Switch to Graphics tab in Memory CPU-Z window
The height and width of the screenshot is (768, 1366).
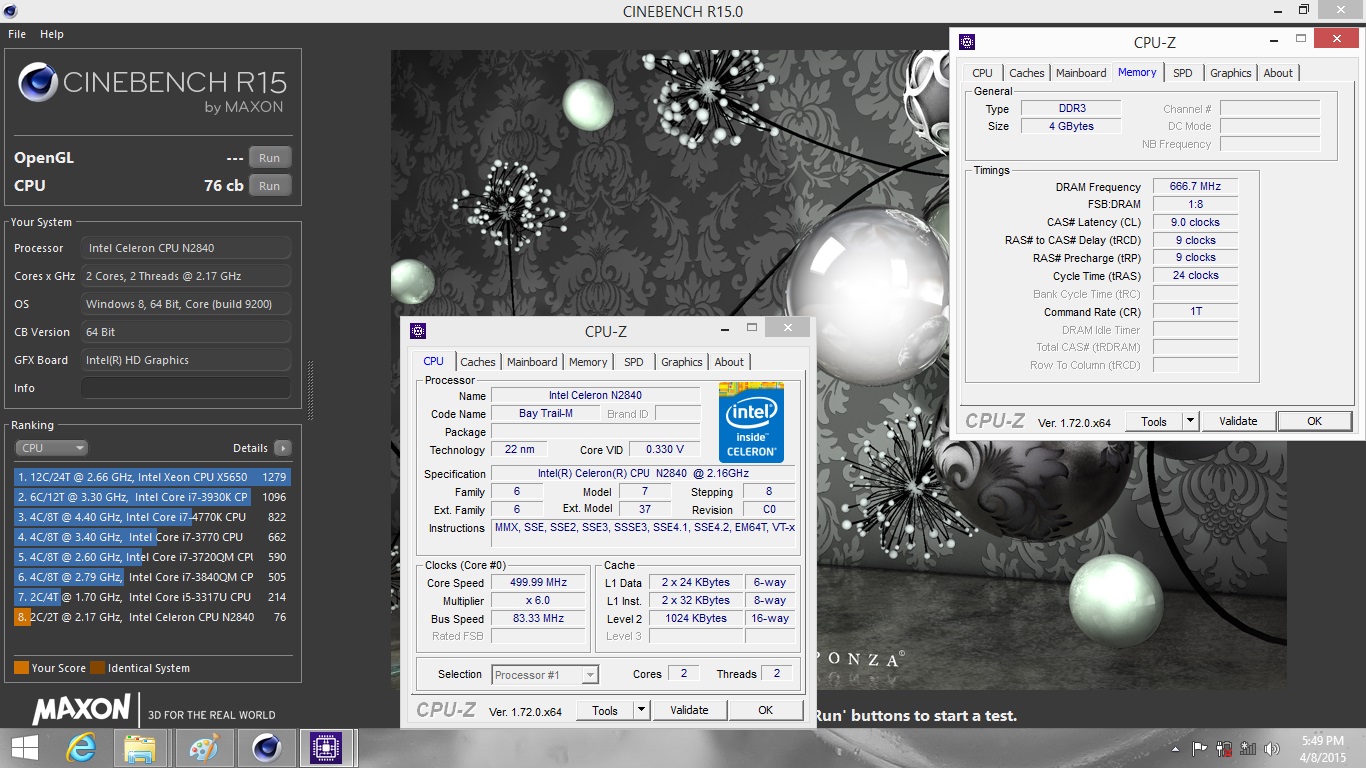click(x=1231, y=73)
